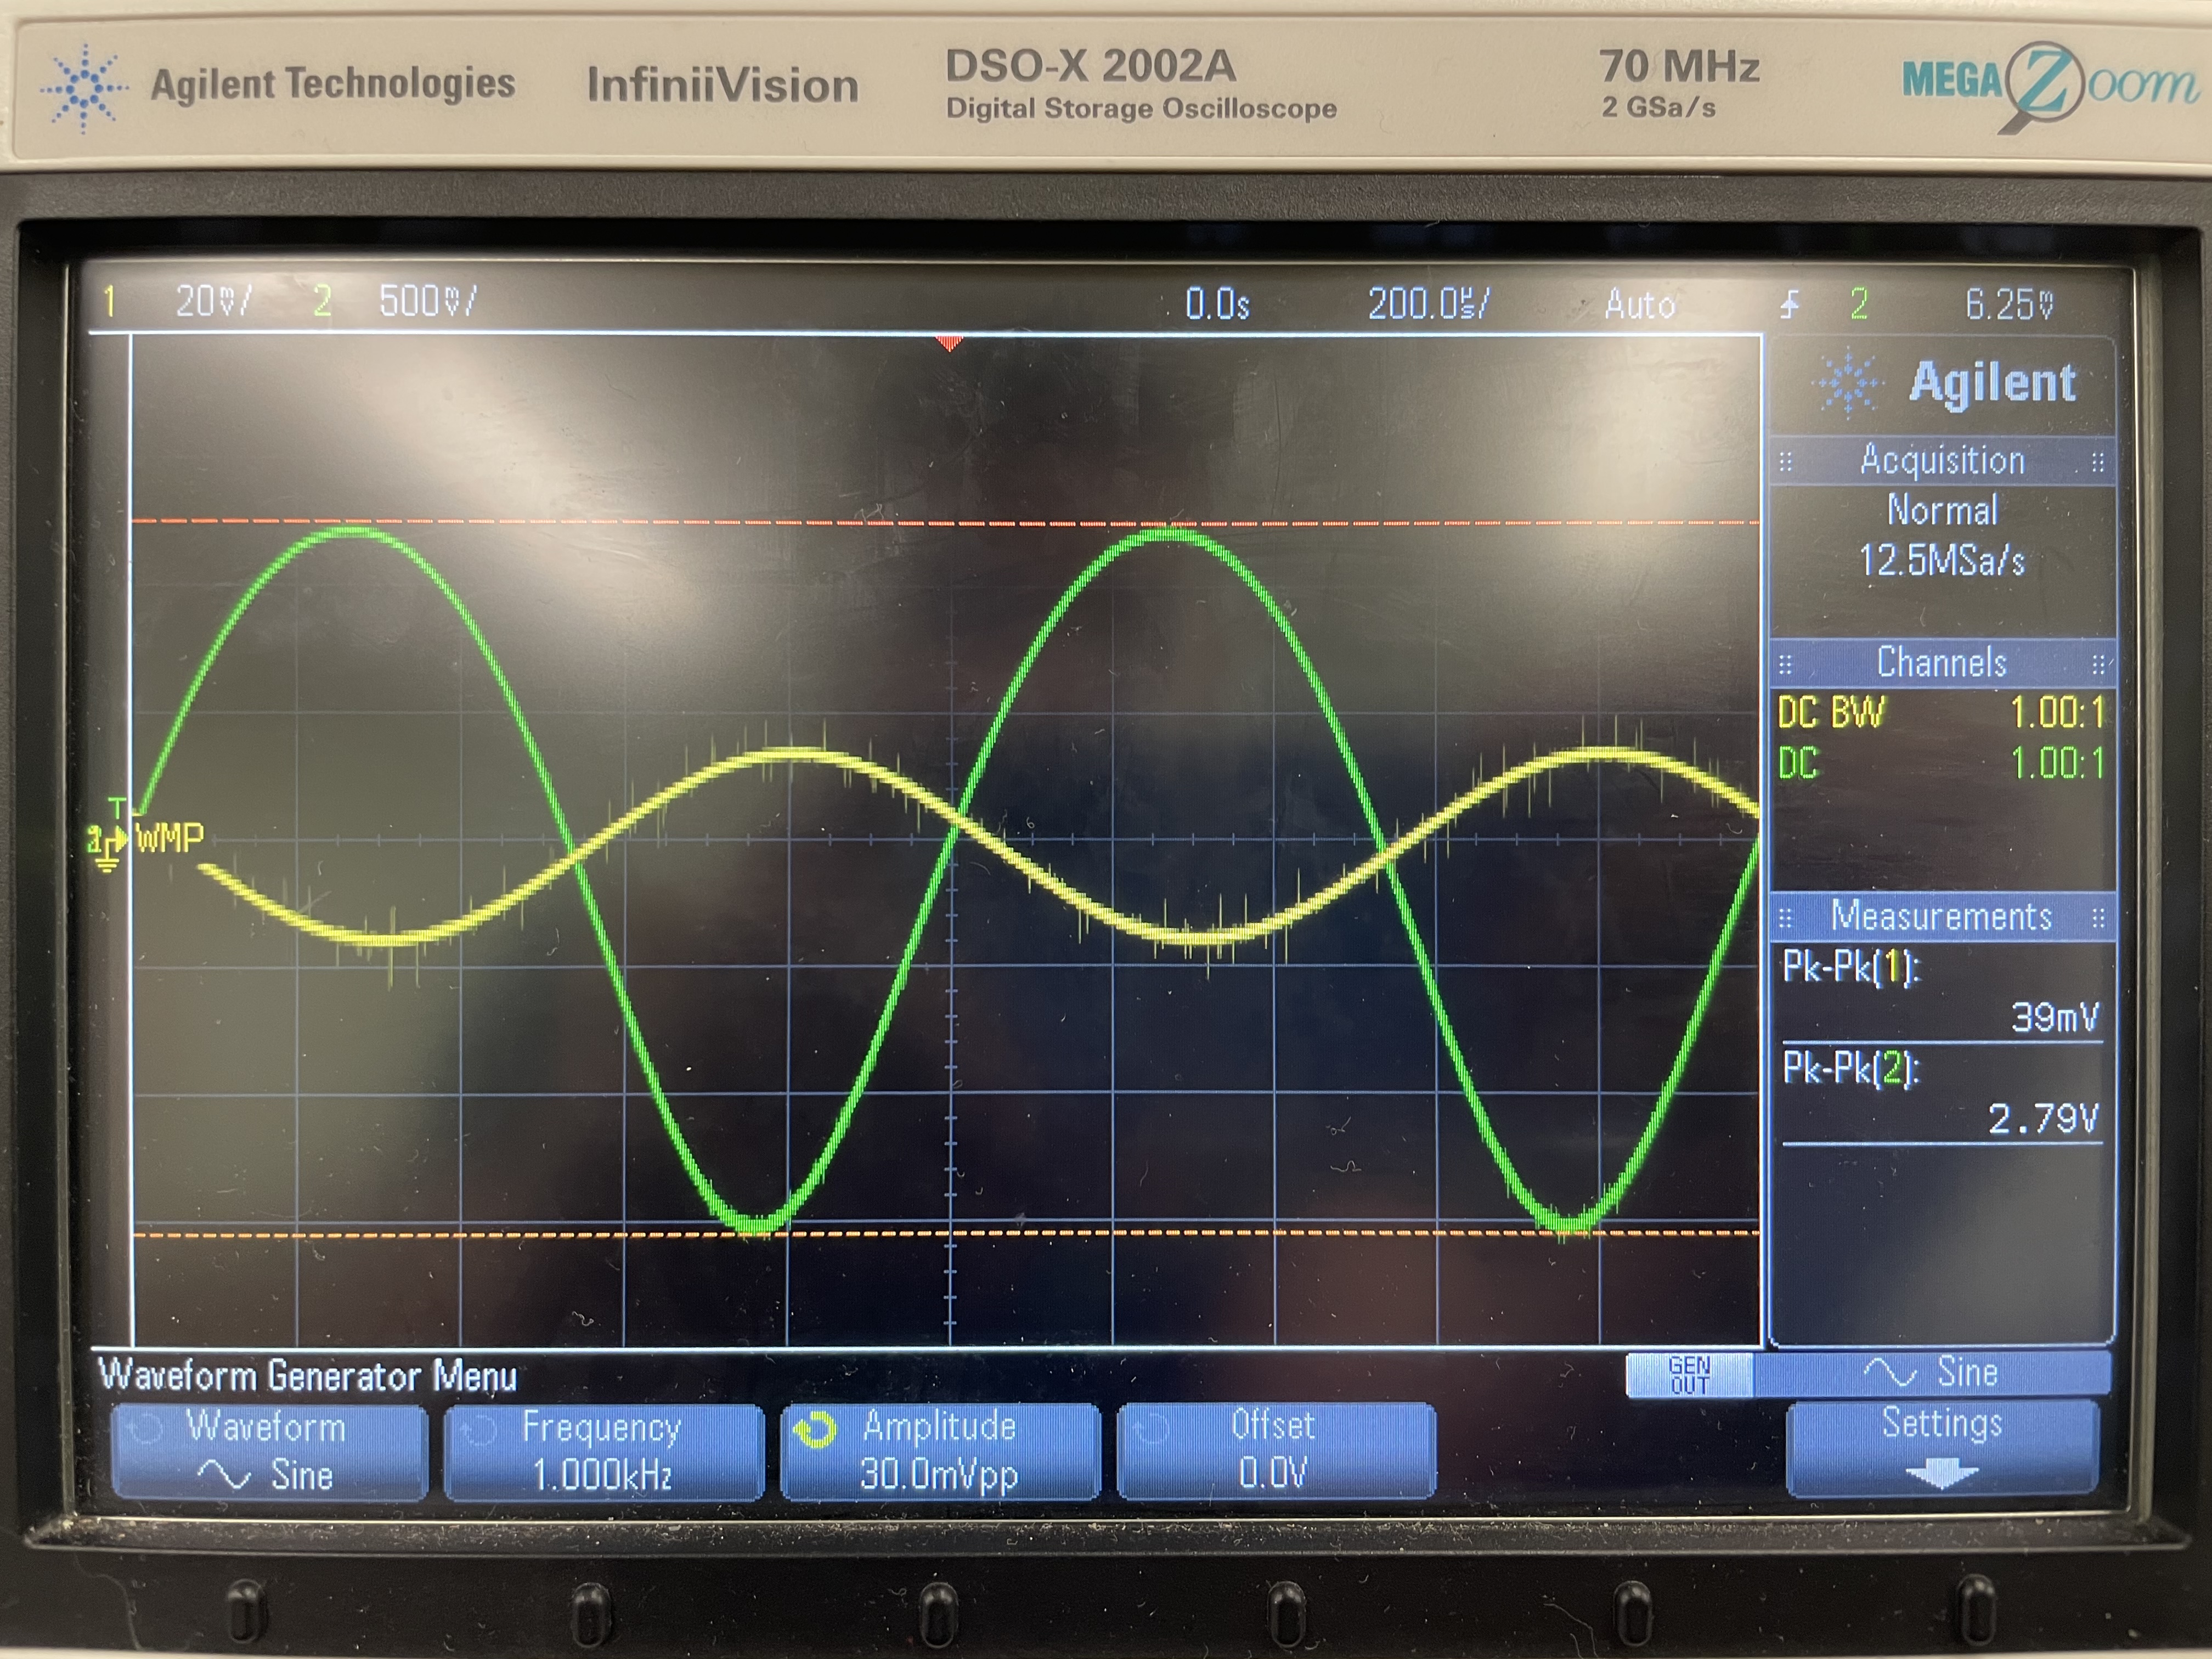Image resolution: width=2212 pixels, height=1659 pixels.
Task: Click the green DC channel 2 row
Action: (x=1941, y=764)
